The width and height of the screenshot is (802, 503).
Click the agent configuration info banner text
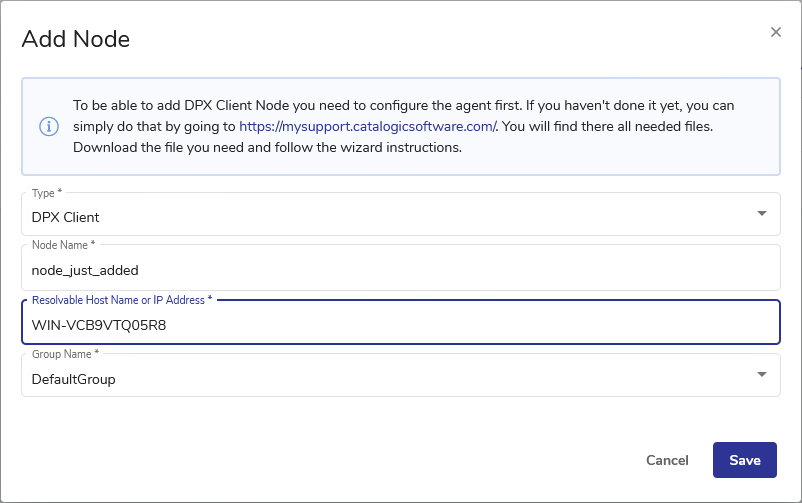(400, 105)
